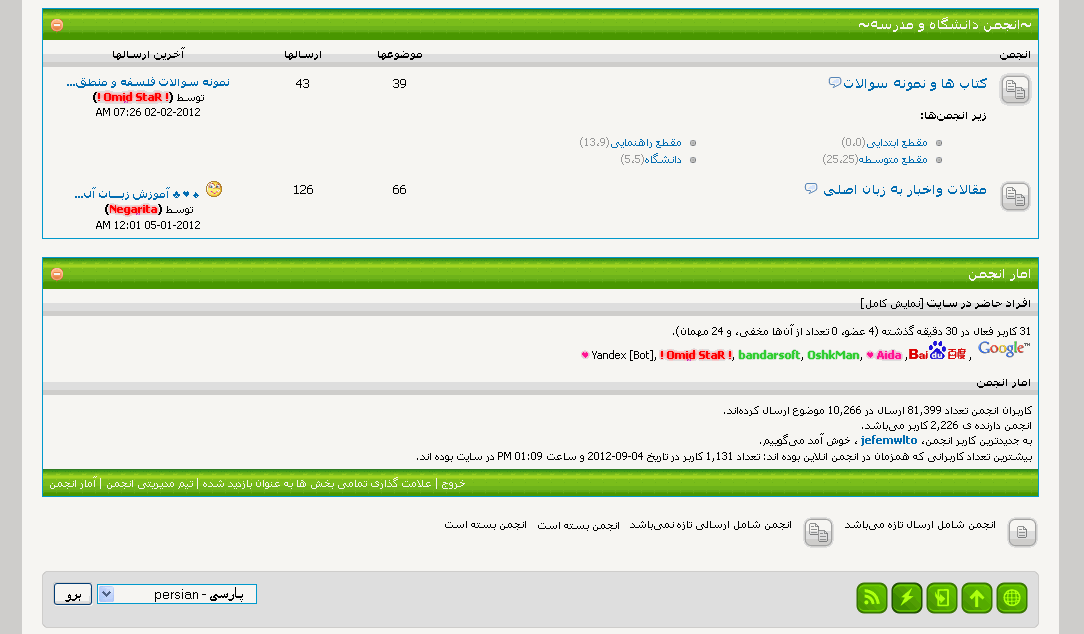
Task: Open subforum مقطع ابتدایی
Action: [897, 142]
